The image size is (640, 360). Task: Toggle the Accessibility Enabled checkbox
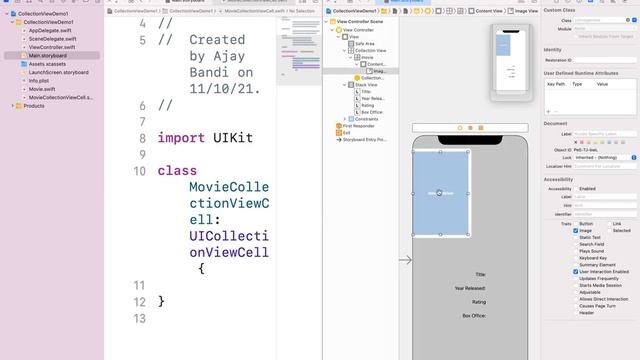pyautogui.click(x=576, y=189)
